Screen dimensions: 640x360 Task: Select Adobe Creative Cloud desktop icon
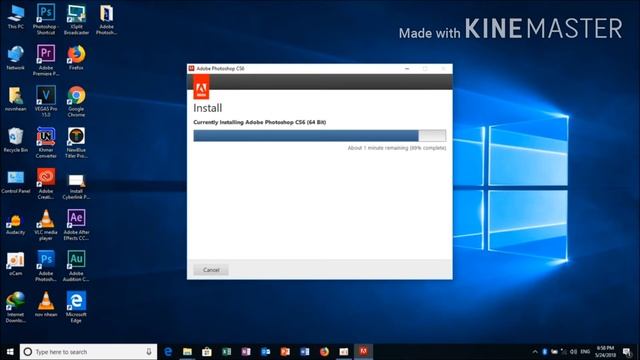[46, 184]
